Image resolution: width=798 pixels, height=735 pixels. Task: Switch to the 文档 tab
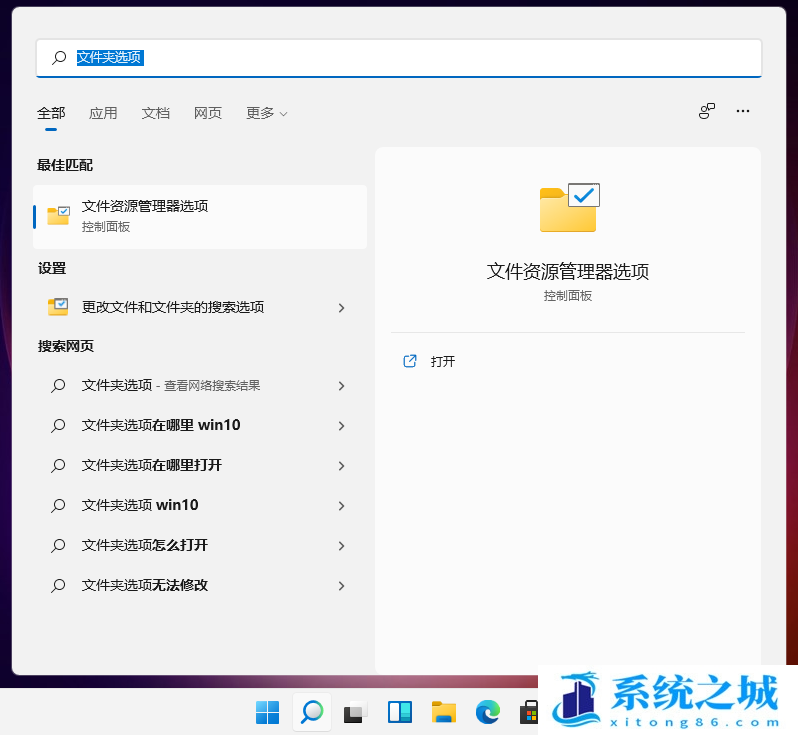[156, 113]
